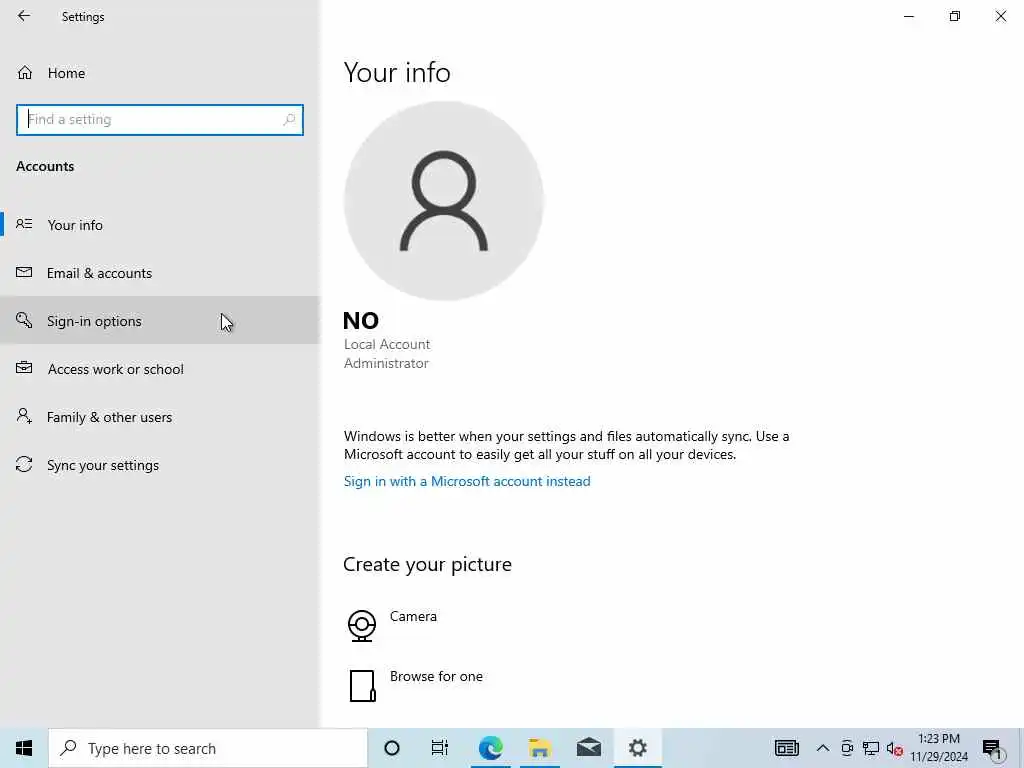Click the Family & other users person icon
The height and width of the screenshot is (768, 1024).
click(24, 416)
